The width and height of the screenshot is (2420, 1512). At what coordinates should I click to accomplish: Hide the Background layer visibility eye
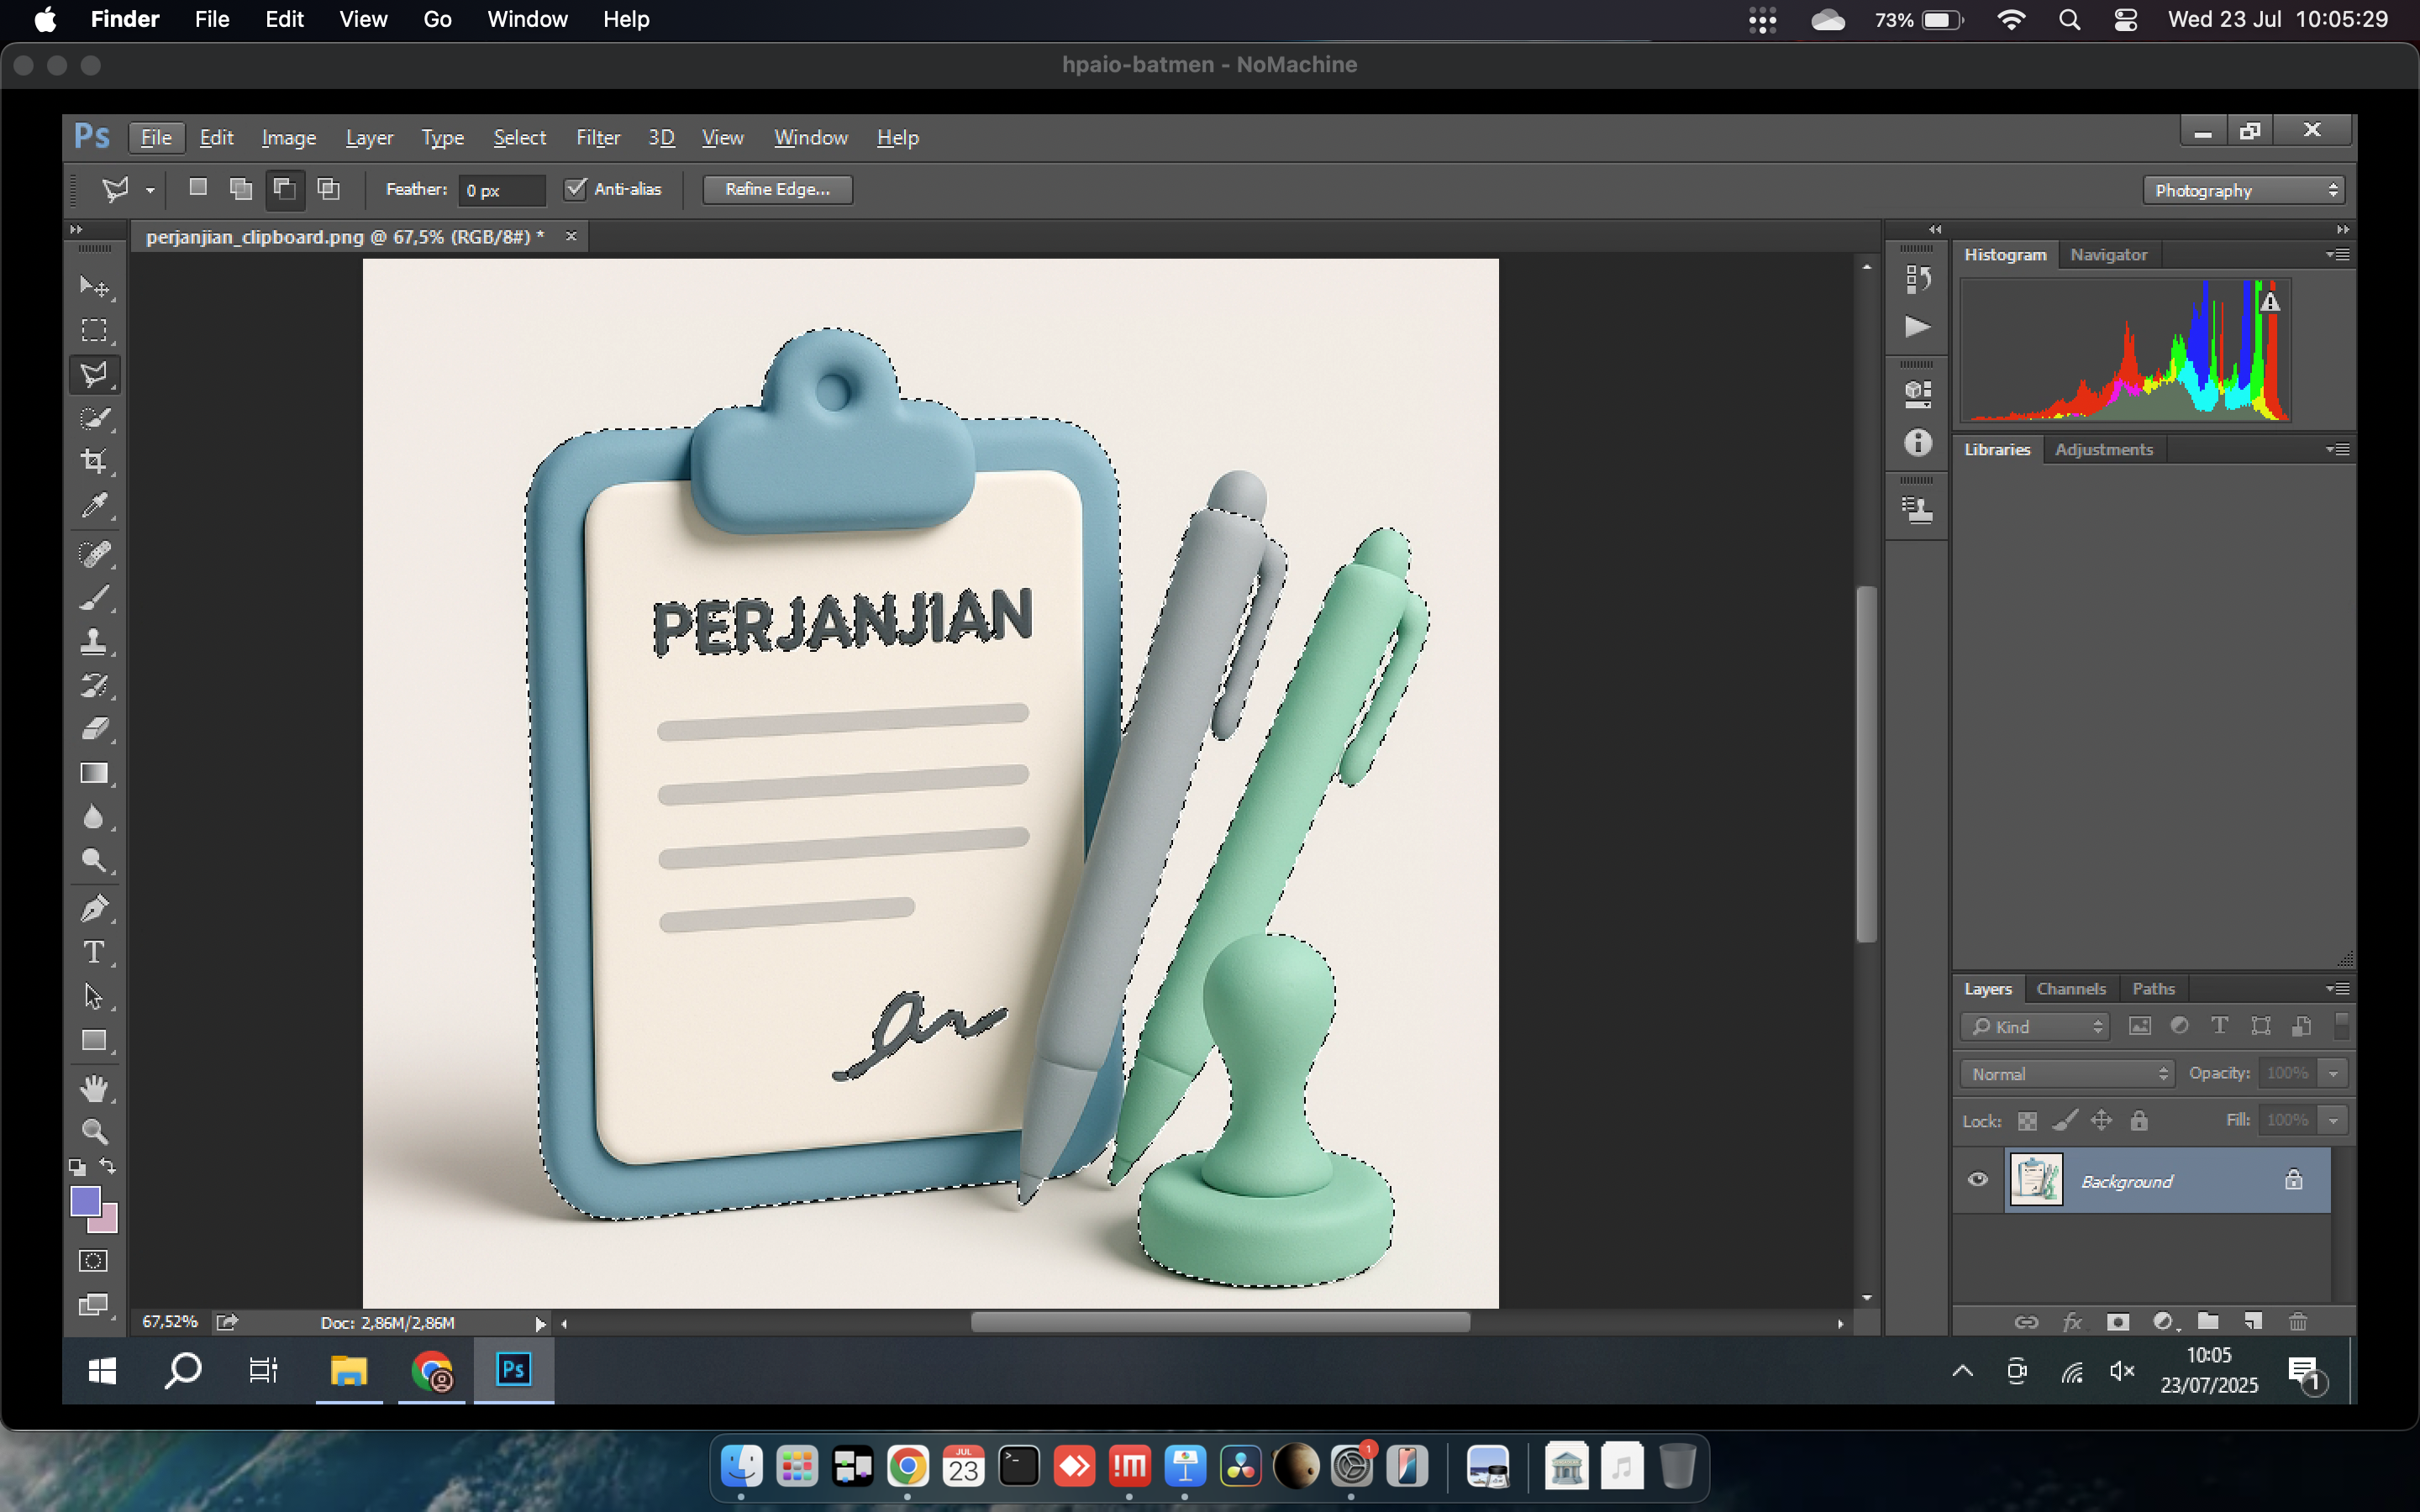coord(1977,1180)
